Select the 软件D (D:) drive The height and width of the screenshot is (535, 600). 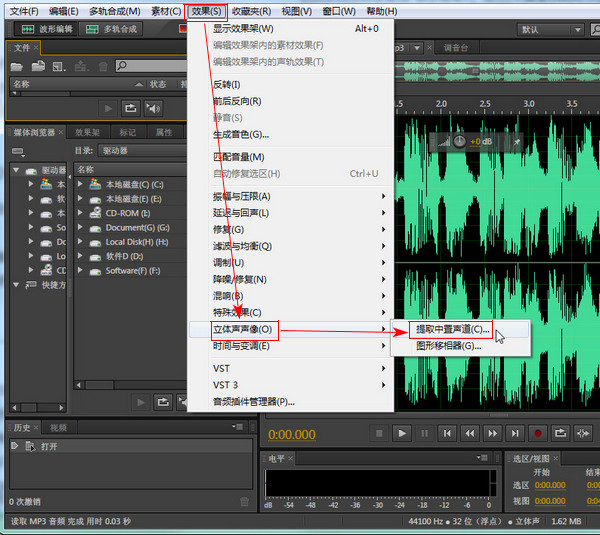(x=124, y=256)
